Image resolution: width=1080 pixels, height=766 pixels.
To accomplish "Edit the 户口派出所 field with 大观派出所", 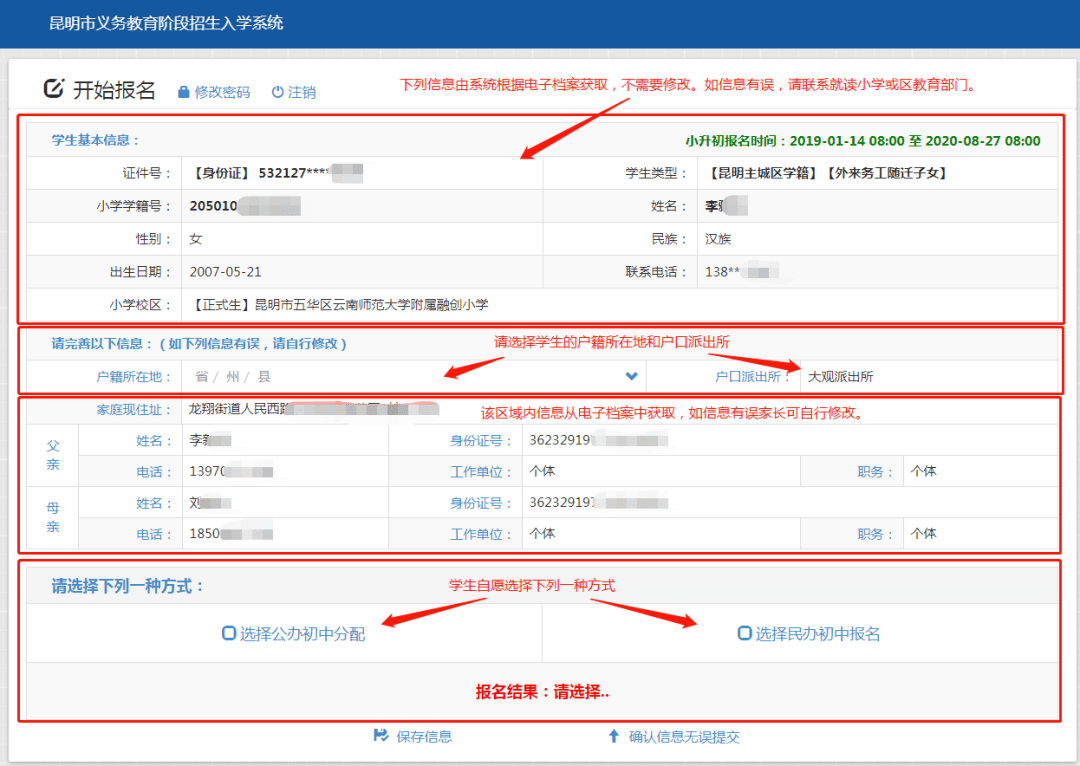I will (928, 377).
